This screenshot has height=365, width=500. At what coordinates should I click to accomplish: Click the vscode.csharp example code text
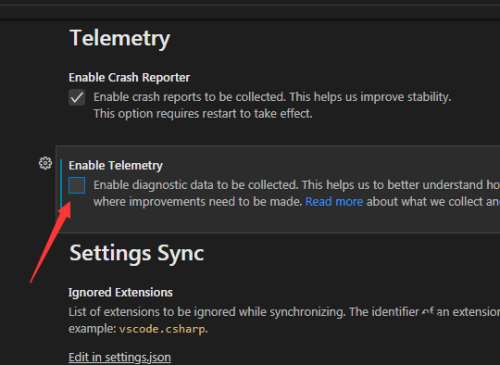pos(162,329)
